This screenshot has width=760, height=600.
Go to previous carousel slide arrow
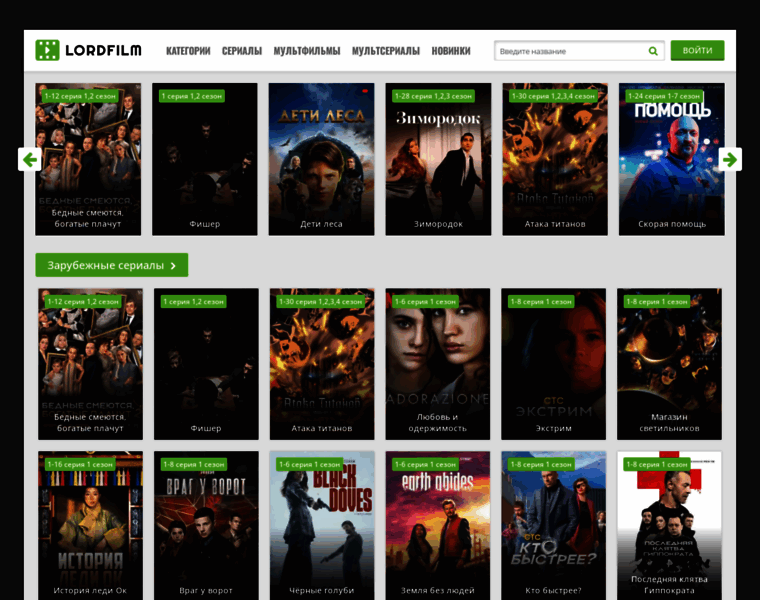pyautogui.click(x=30, y=159)
